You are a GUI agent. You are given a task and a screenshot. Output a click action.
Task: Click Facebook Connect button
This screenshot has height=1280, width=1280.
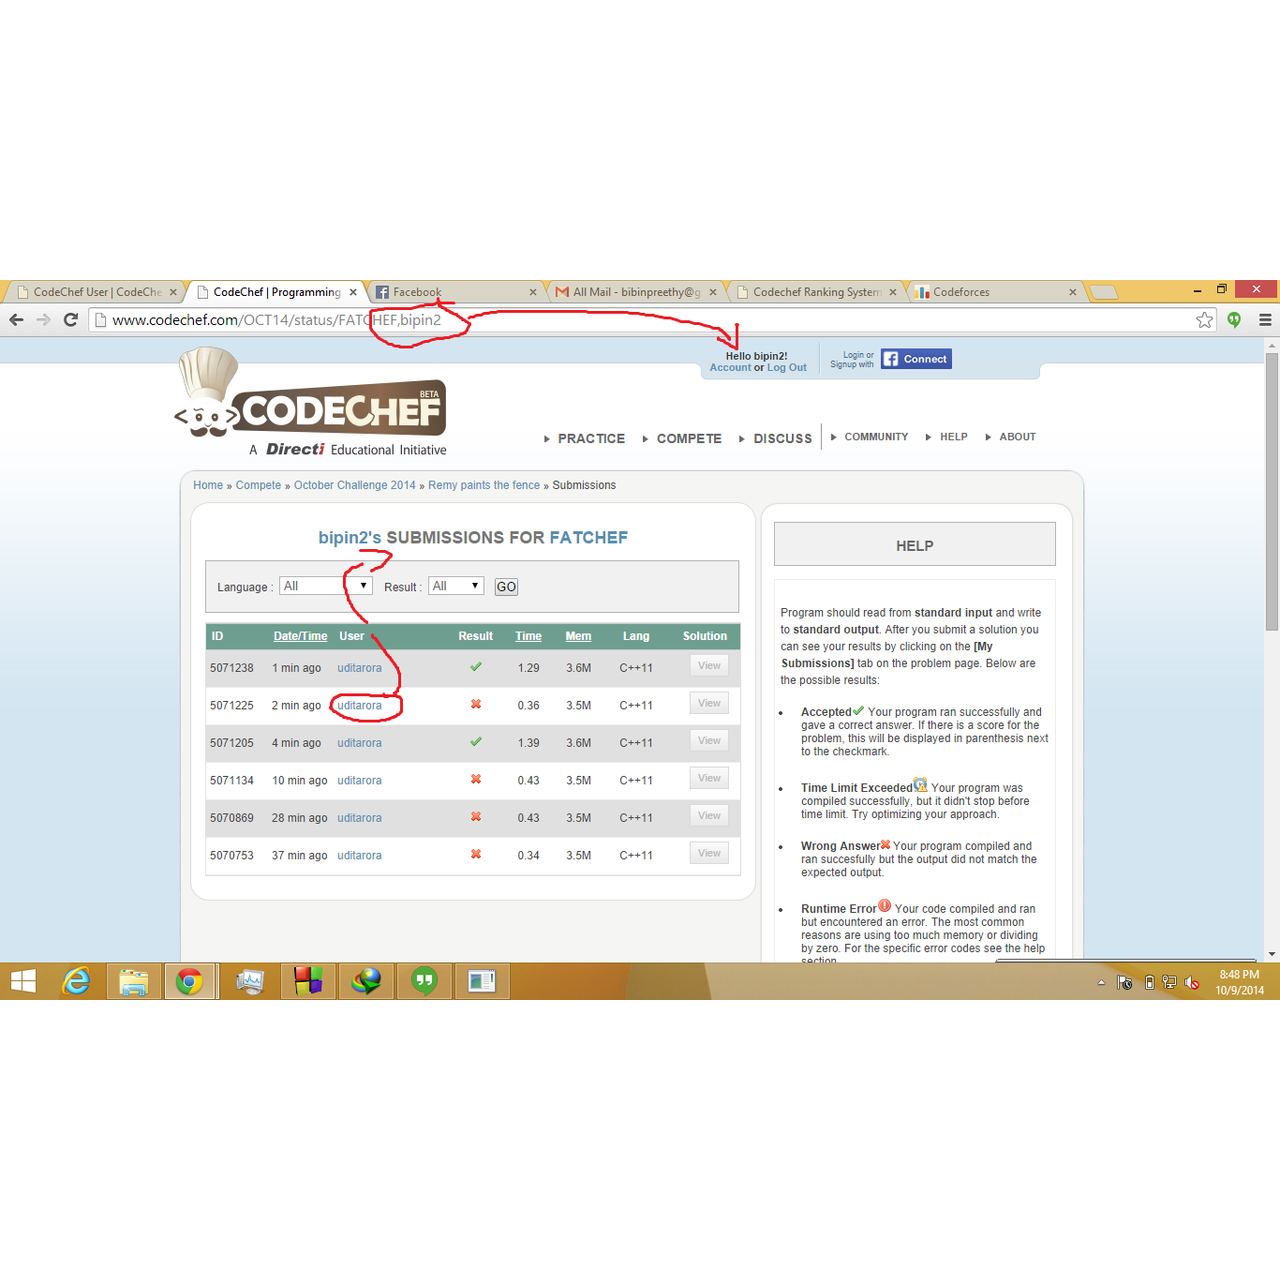coord(916,359)
